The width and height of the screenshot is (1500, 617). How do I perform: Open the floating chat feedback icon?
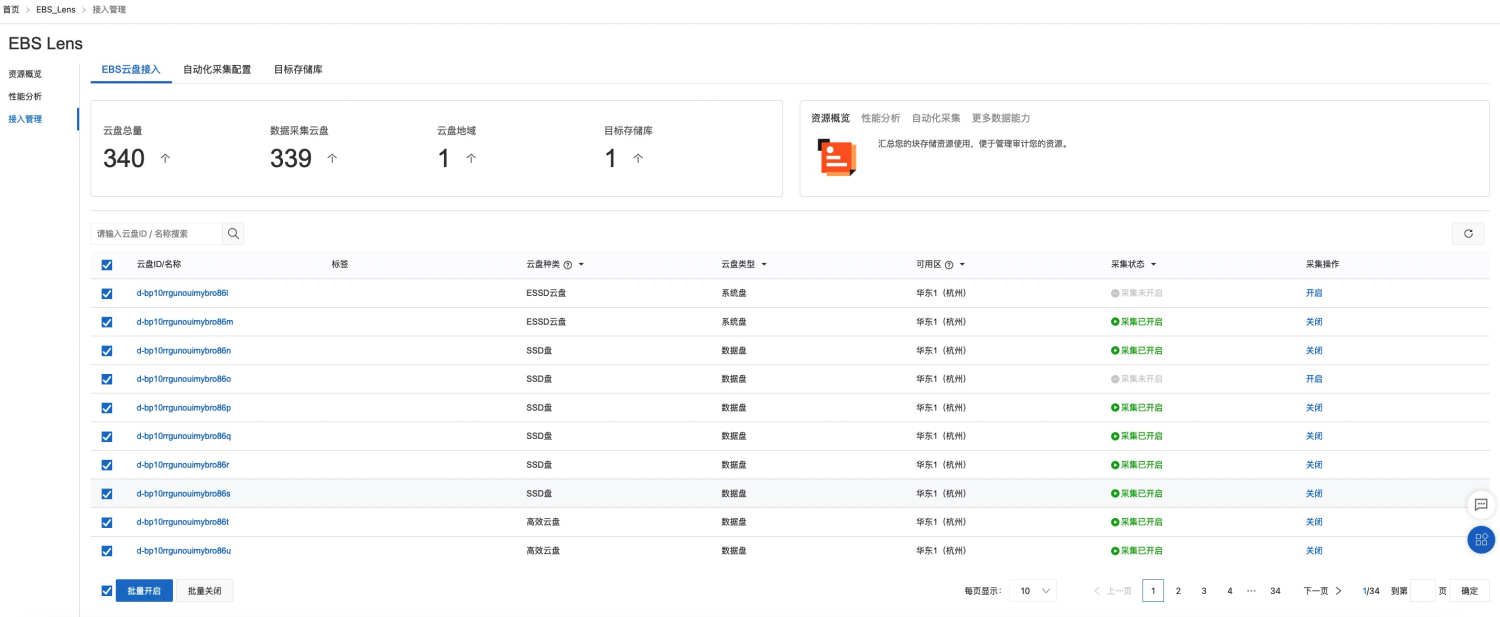1481,504
